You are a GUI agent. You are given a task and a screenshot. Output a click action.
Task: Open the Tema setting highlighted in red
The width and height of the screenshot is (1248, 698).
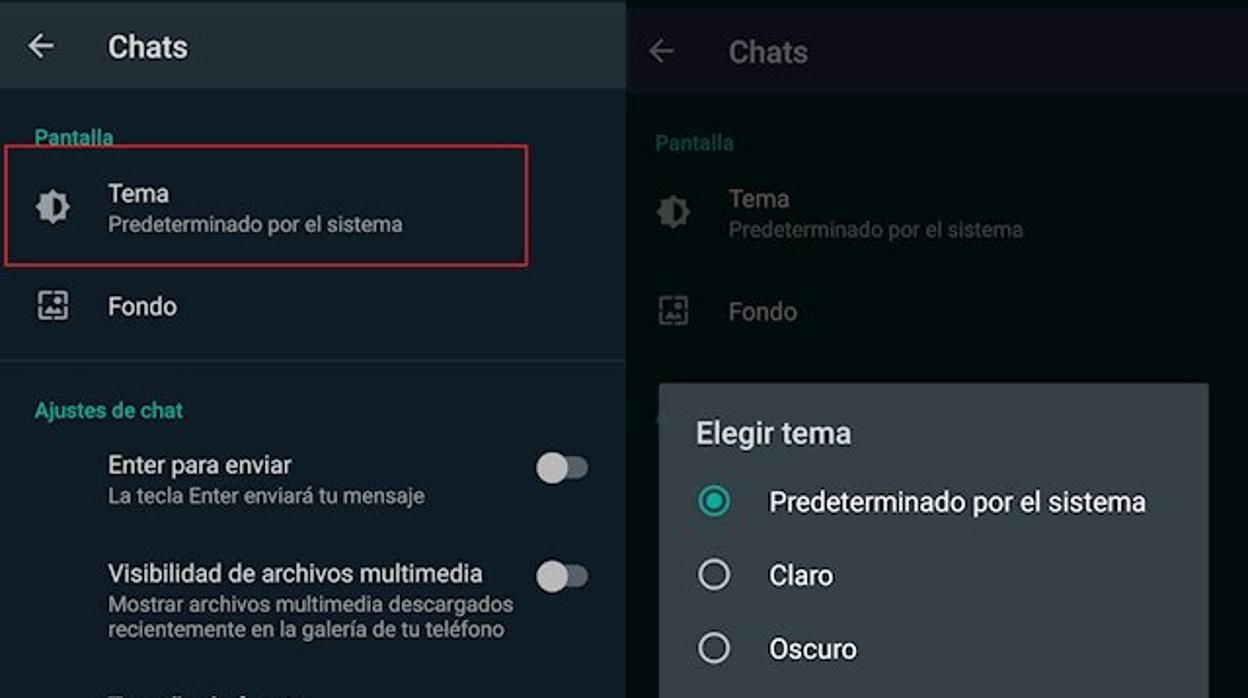pyautogui.click(x=266, y=207)
